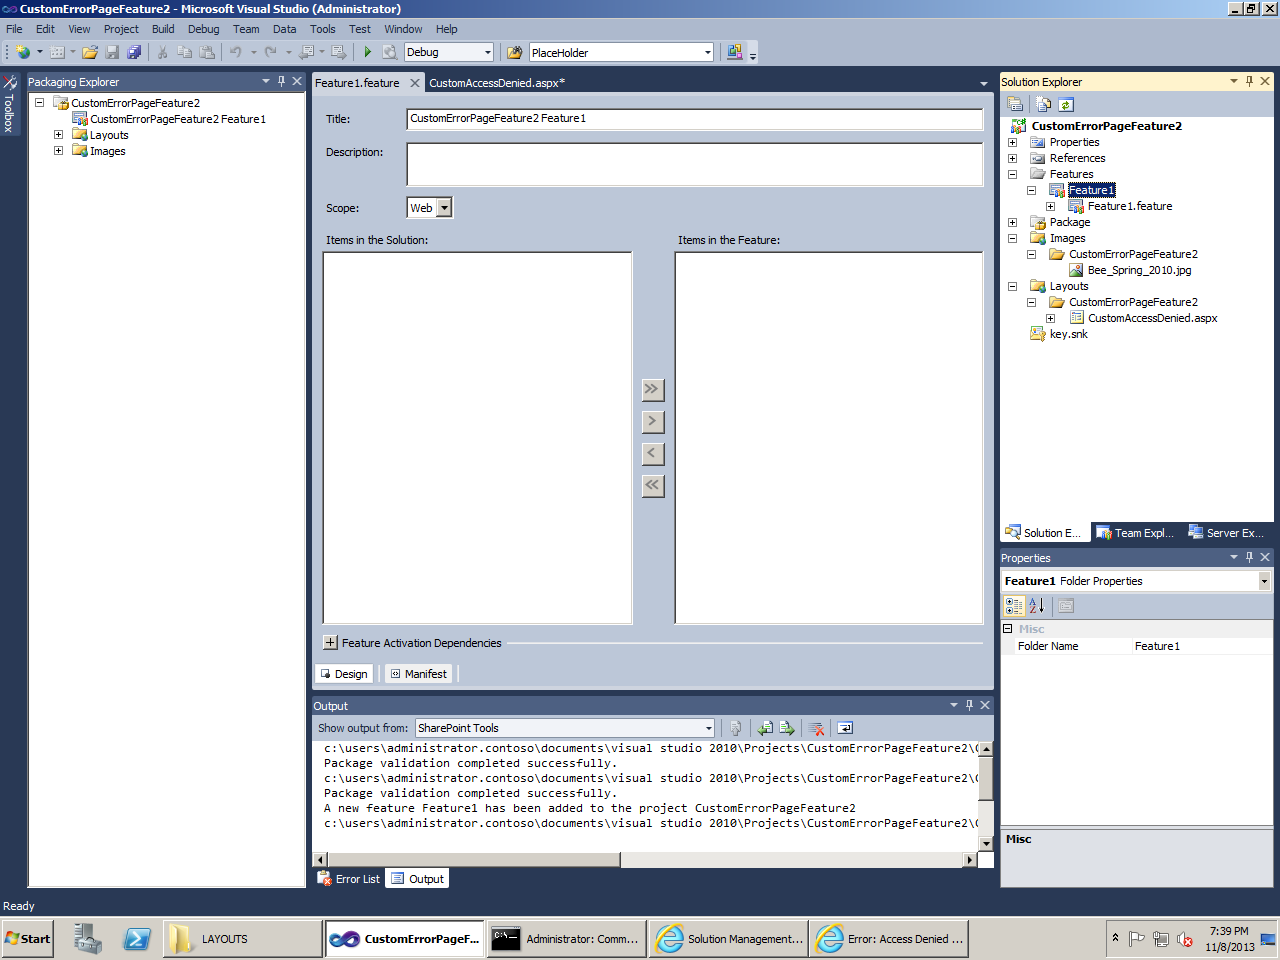Click the Windows Start button
The width and height of the screenshot is (1280, 960).
(x=27, y=939)
